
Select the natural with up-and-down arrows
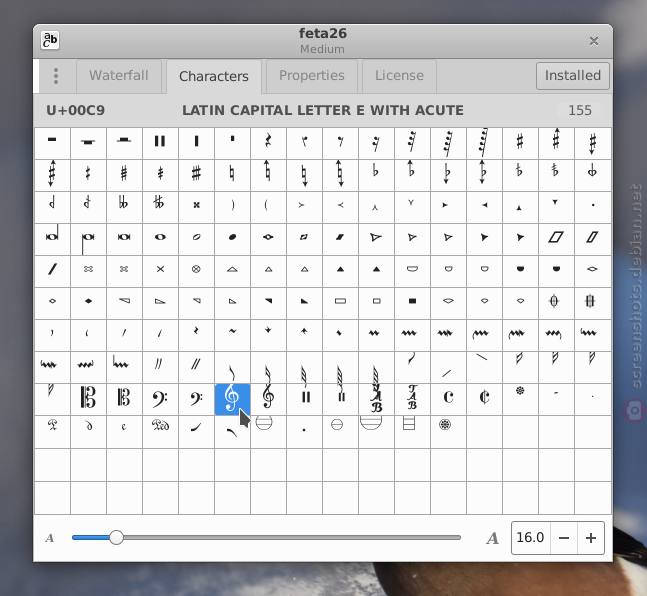340,175
